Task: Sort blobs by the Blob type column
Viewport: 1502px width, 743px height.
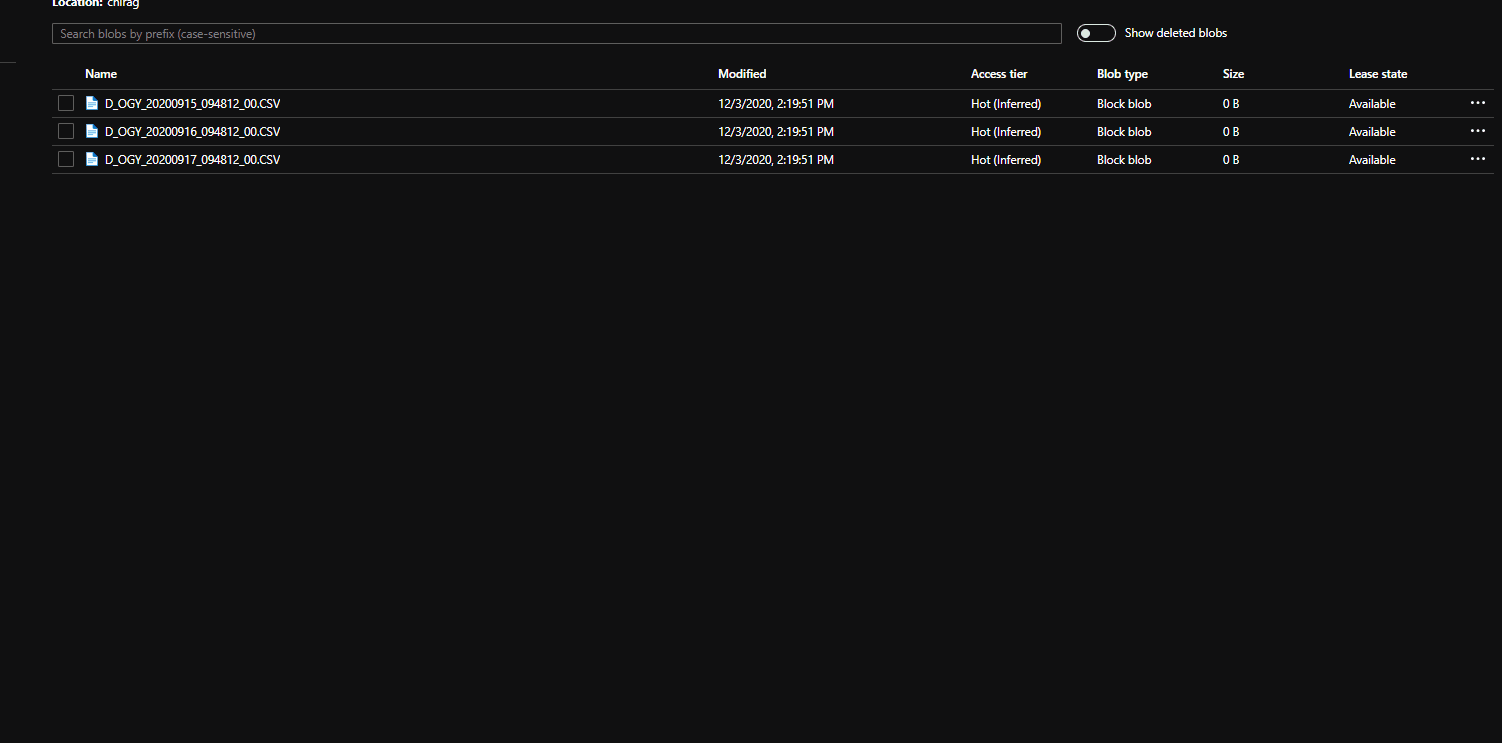Action: 1122,73
